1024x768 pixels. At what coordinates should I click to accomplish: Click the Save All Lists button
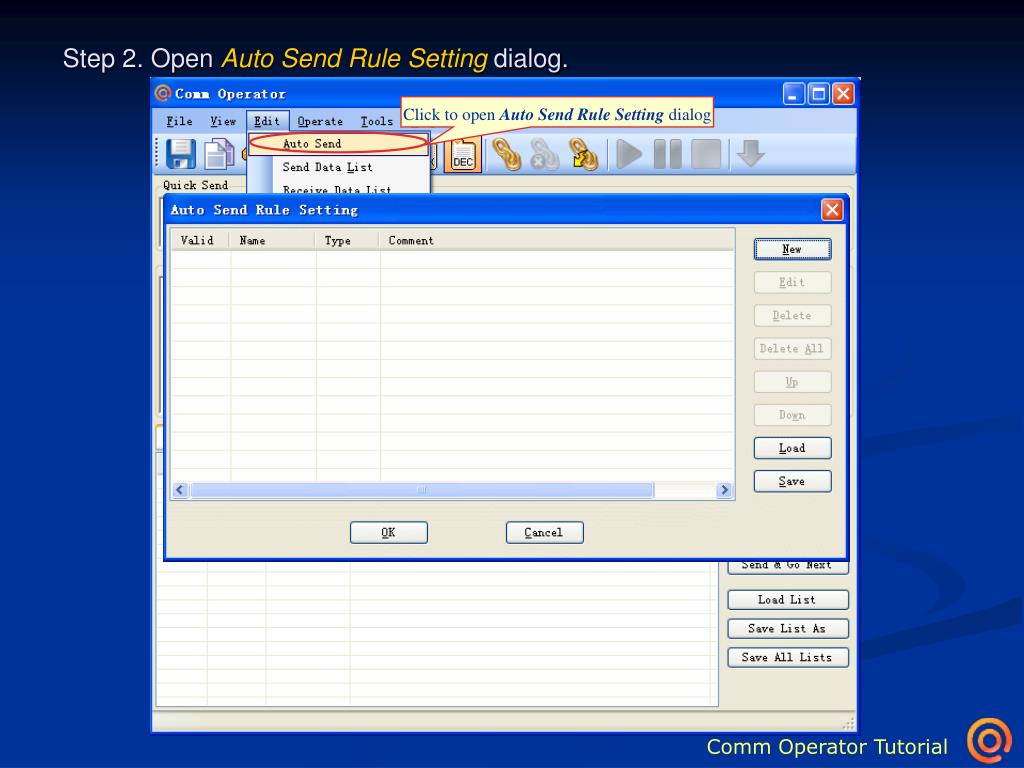click(787, 657)
